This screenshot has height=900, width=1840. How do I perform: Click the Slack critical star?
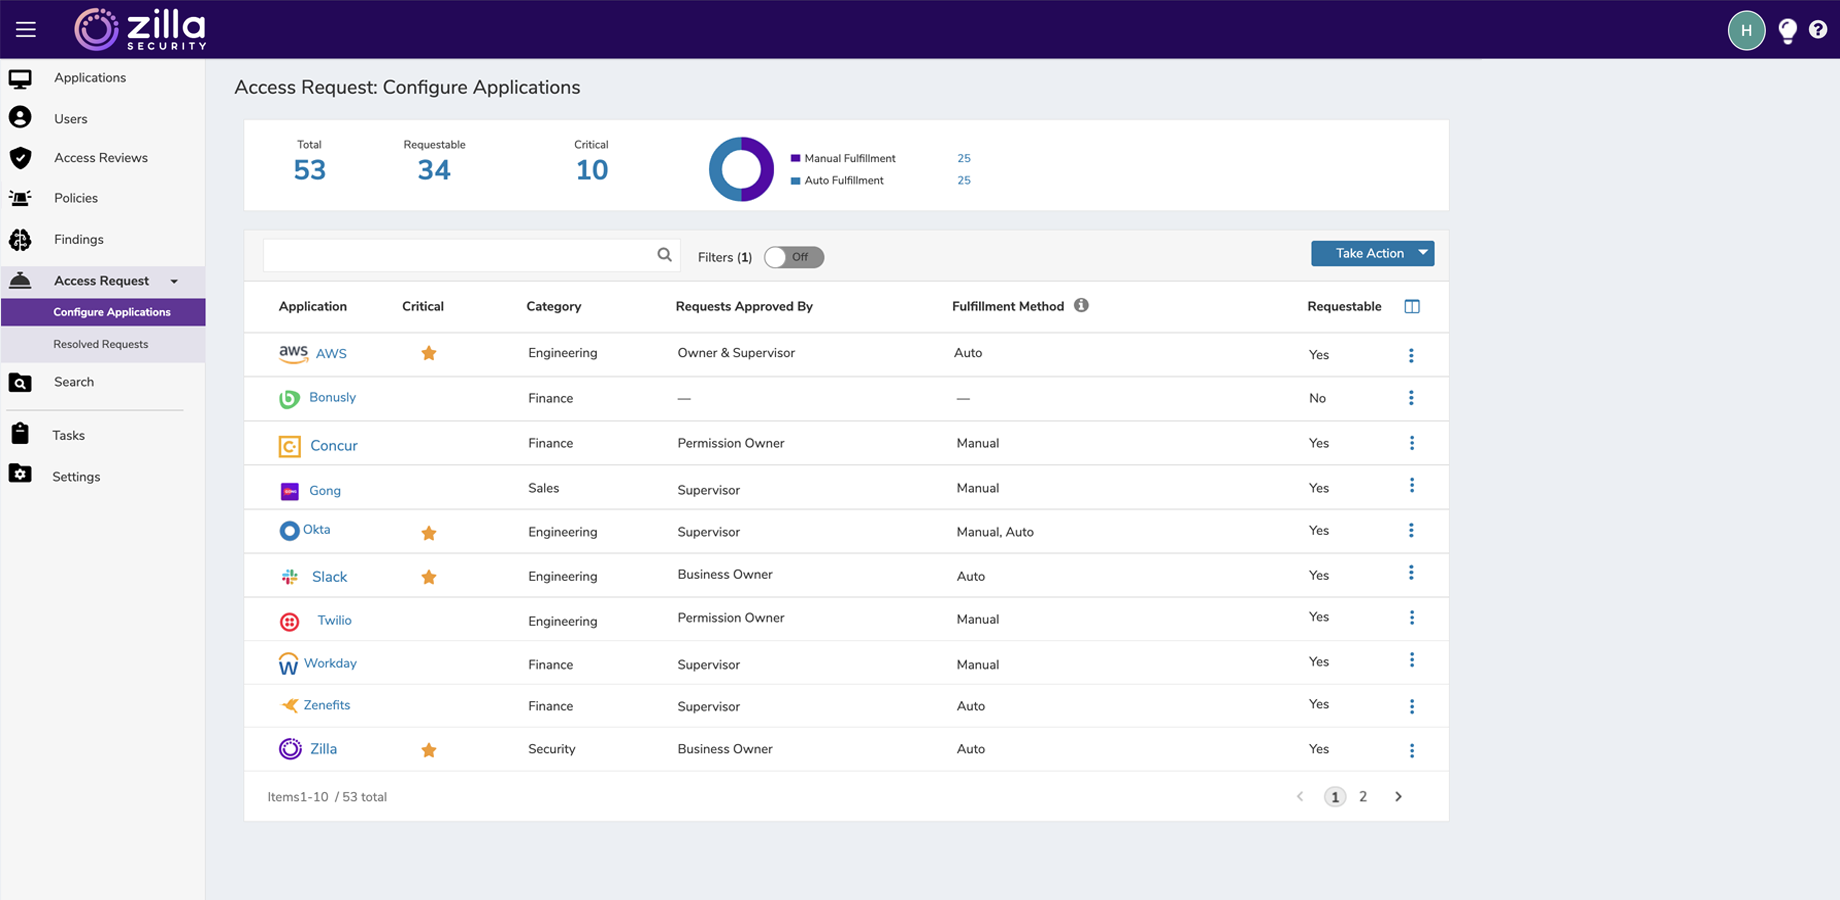pos(429,577)
